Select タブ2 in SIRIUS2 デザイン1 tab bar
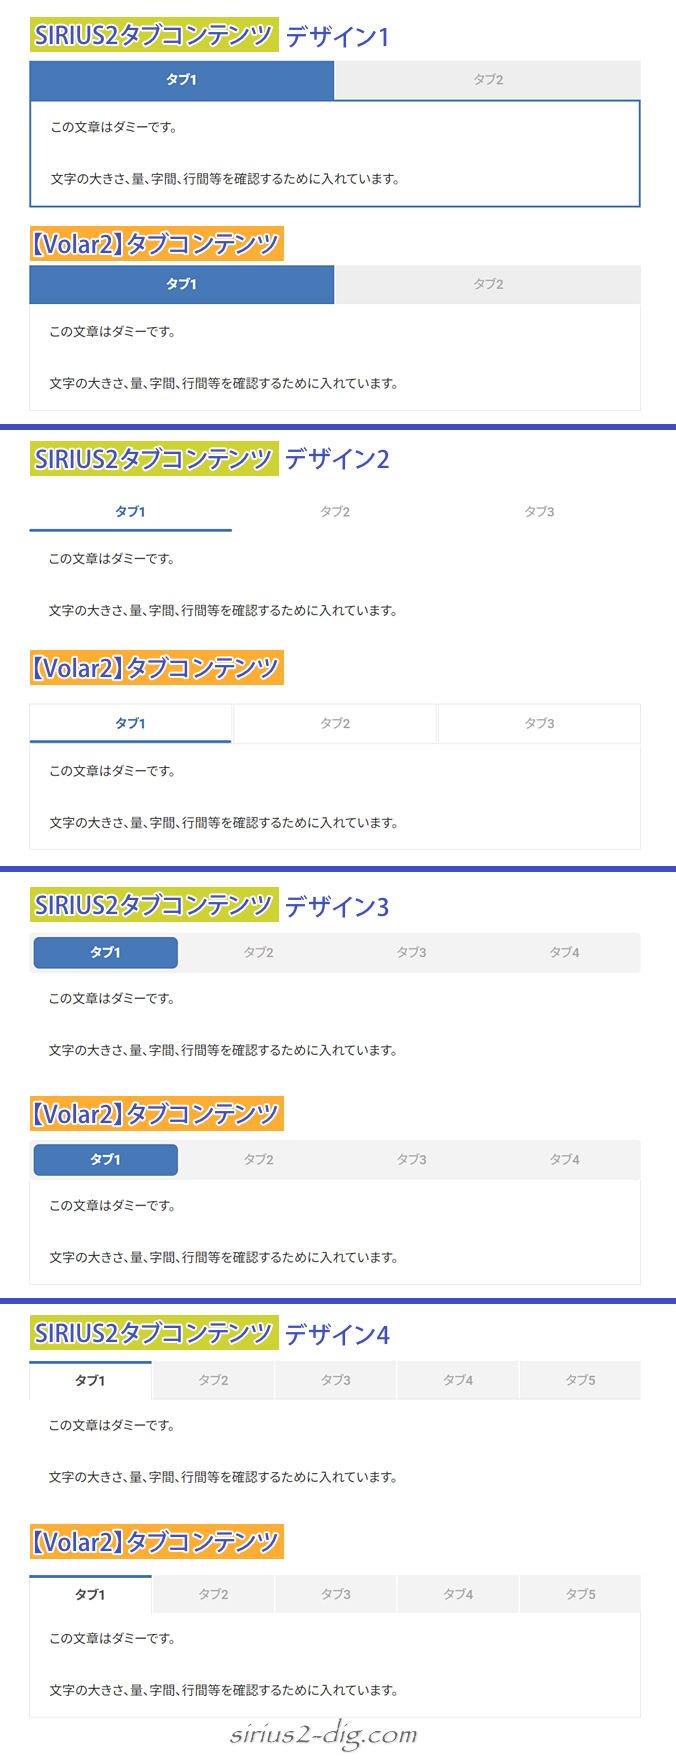Image resolution: width=676 pixels, height=1762 pixels. click(488, 80)
